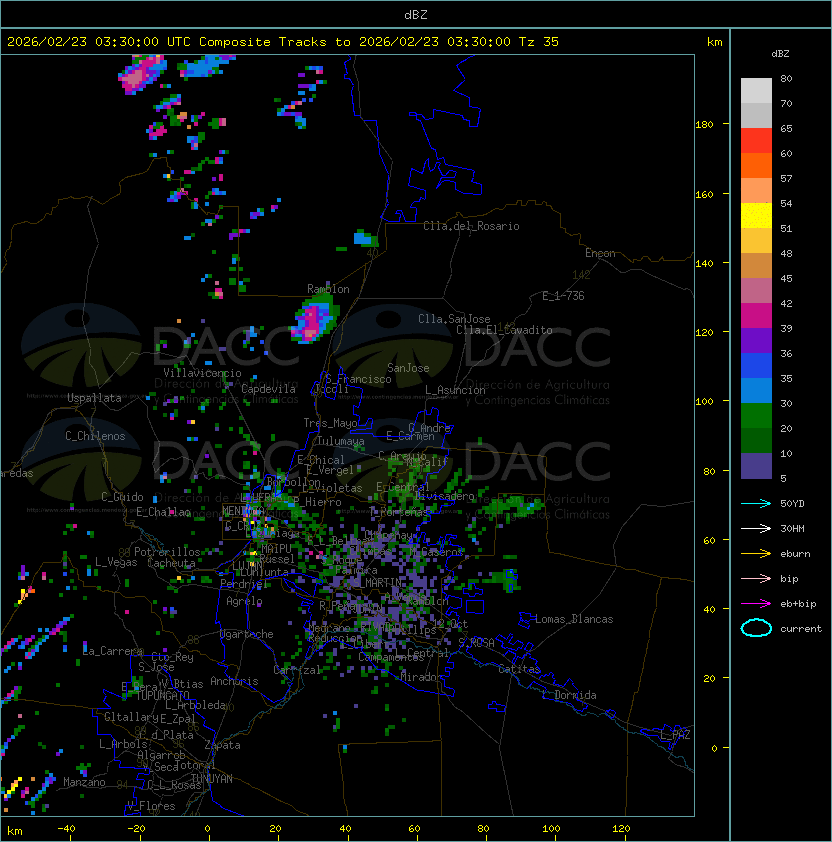Screen dimensions: 832x842
Task: Click the 'Ugarteche' place label
Action: click(x=247, y=634)
